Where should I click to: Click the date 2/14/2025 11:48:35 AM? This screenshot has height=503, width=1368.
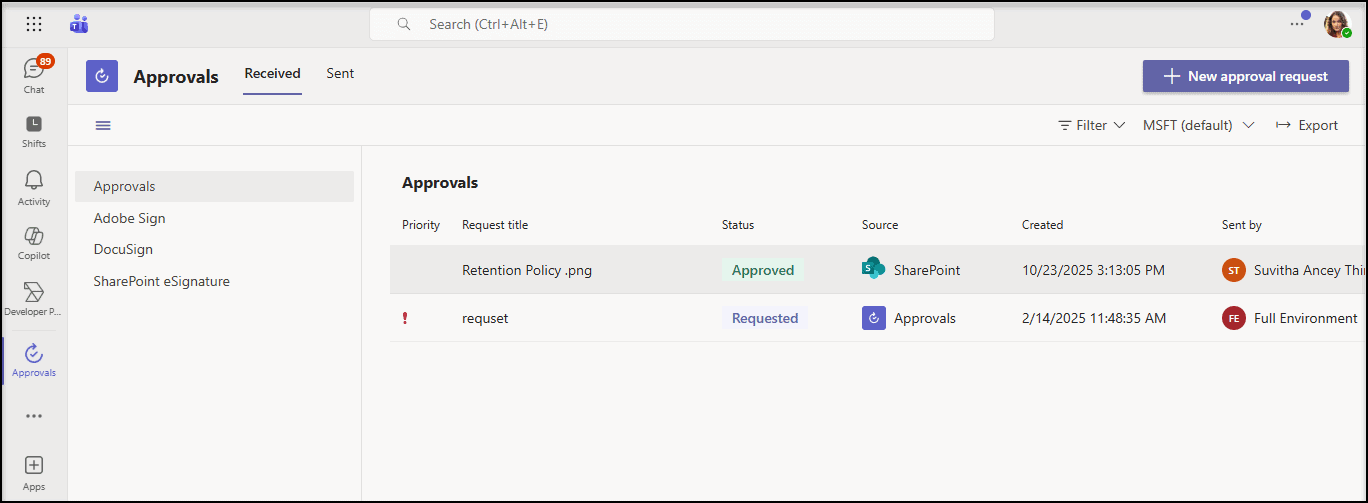[1094, 318]
